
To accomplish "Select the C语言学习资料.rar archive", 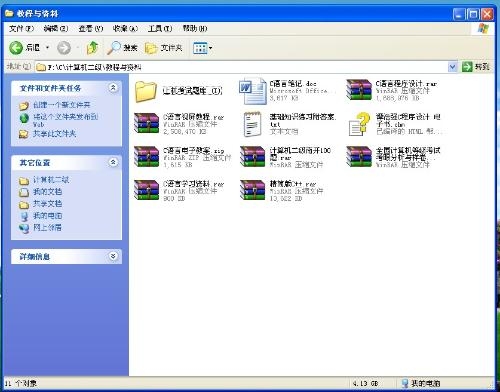I will [147, 190].
